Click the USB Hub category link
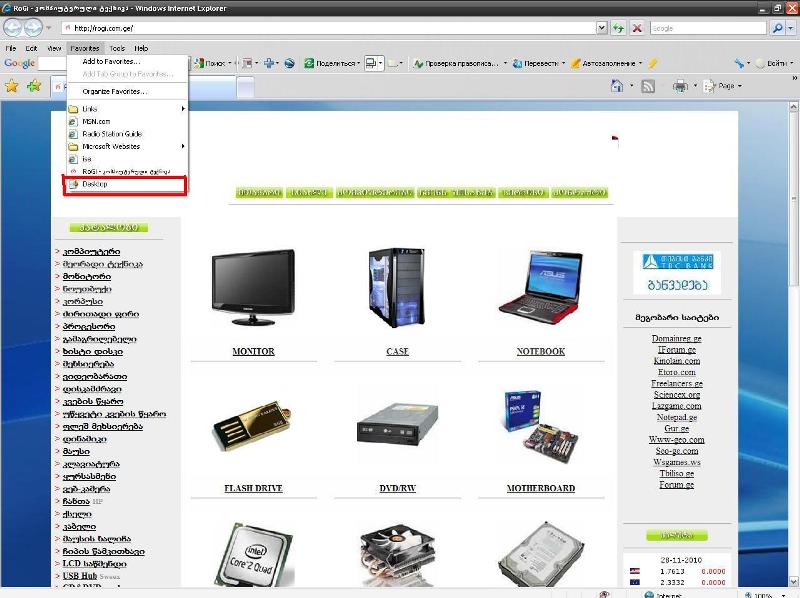The image size is (800, 598). tap(80, 576)
